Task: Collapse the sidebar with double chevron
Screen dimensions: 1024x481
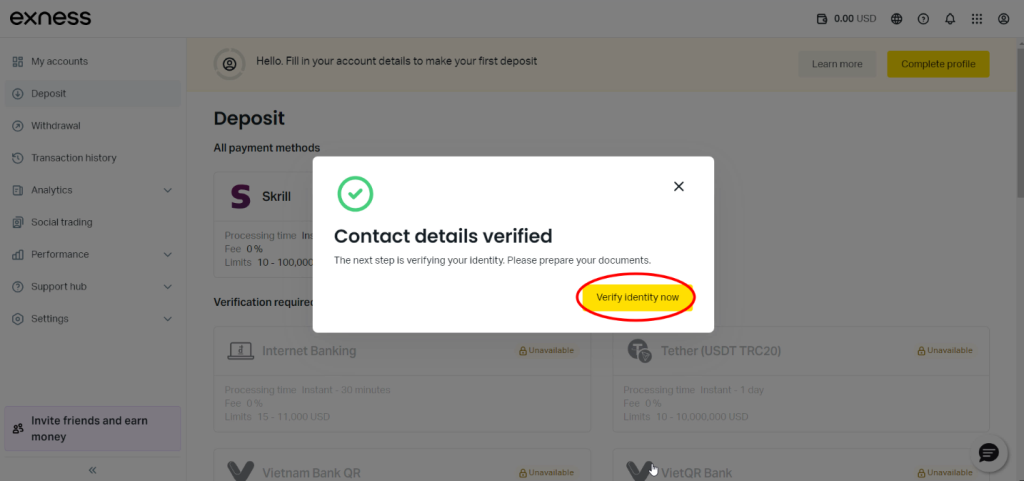Action: click(x=92, y=469)
